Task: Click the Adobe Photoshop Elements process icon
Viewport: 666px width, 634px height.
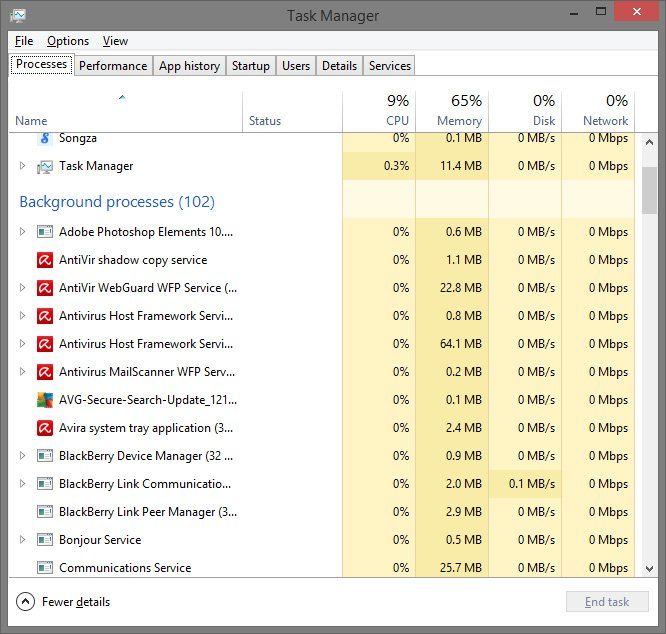Action: pos(45,232)
